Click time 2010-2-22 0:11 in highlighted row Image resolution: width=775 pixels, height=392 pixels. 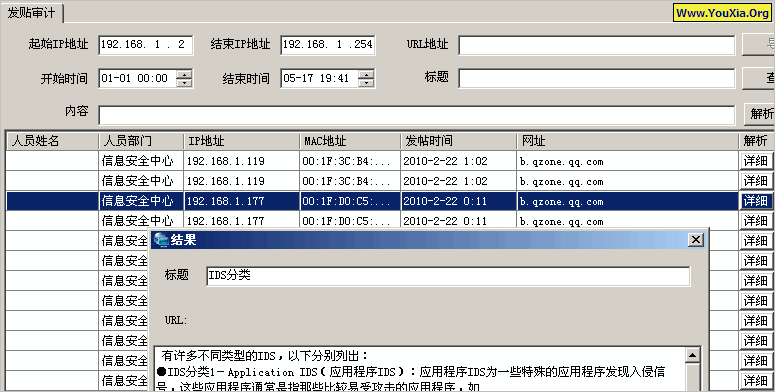[445, 201]
